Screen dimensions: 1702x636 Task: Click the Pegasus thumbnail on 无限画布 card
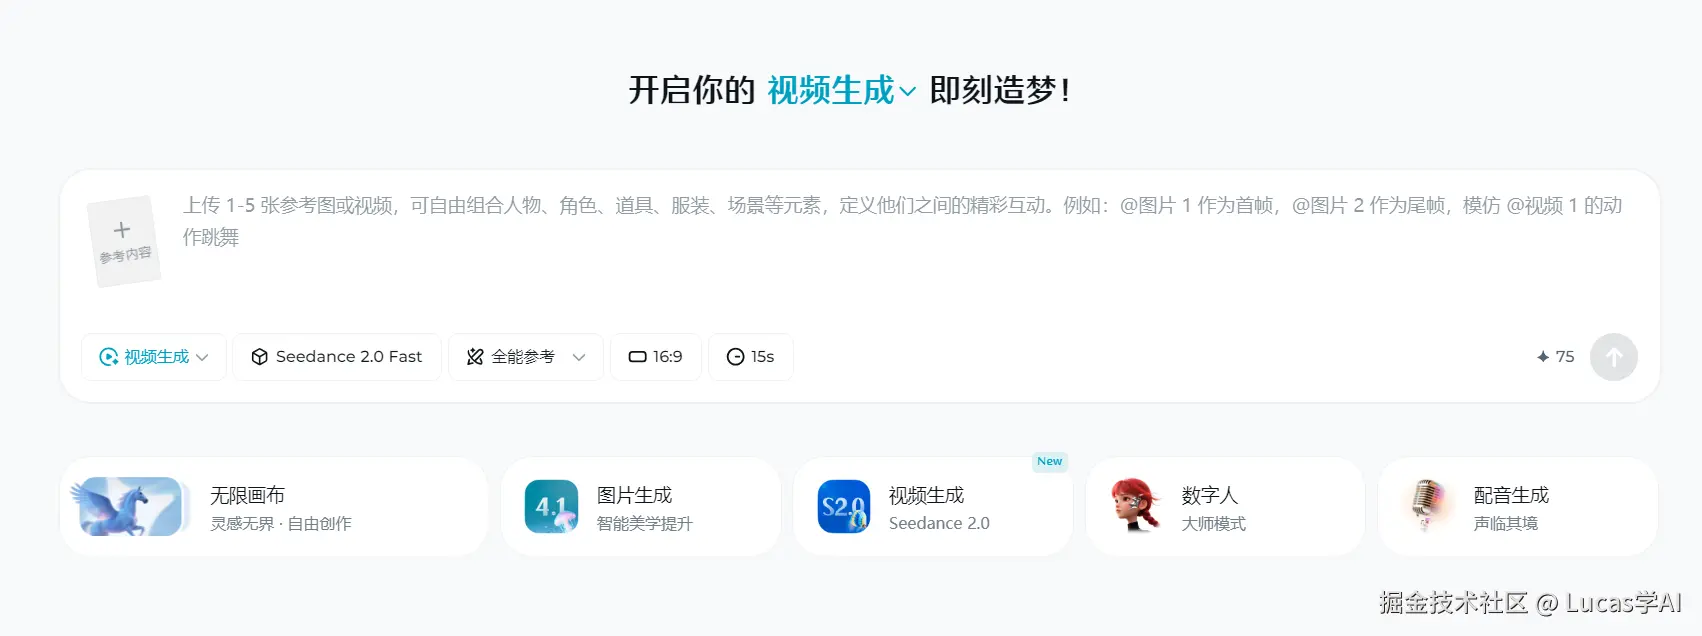tap(131, 507)
